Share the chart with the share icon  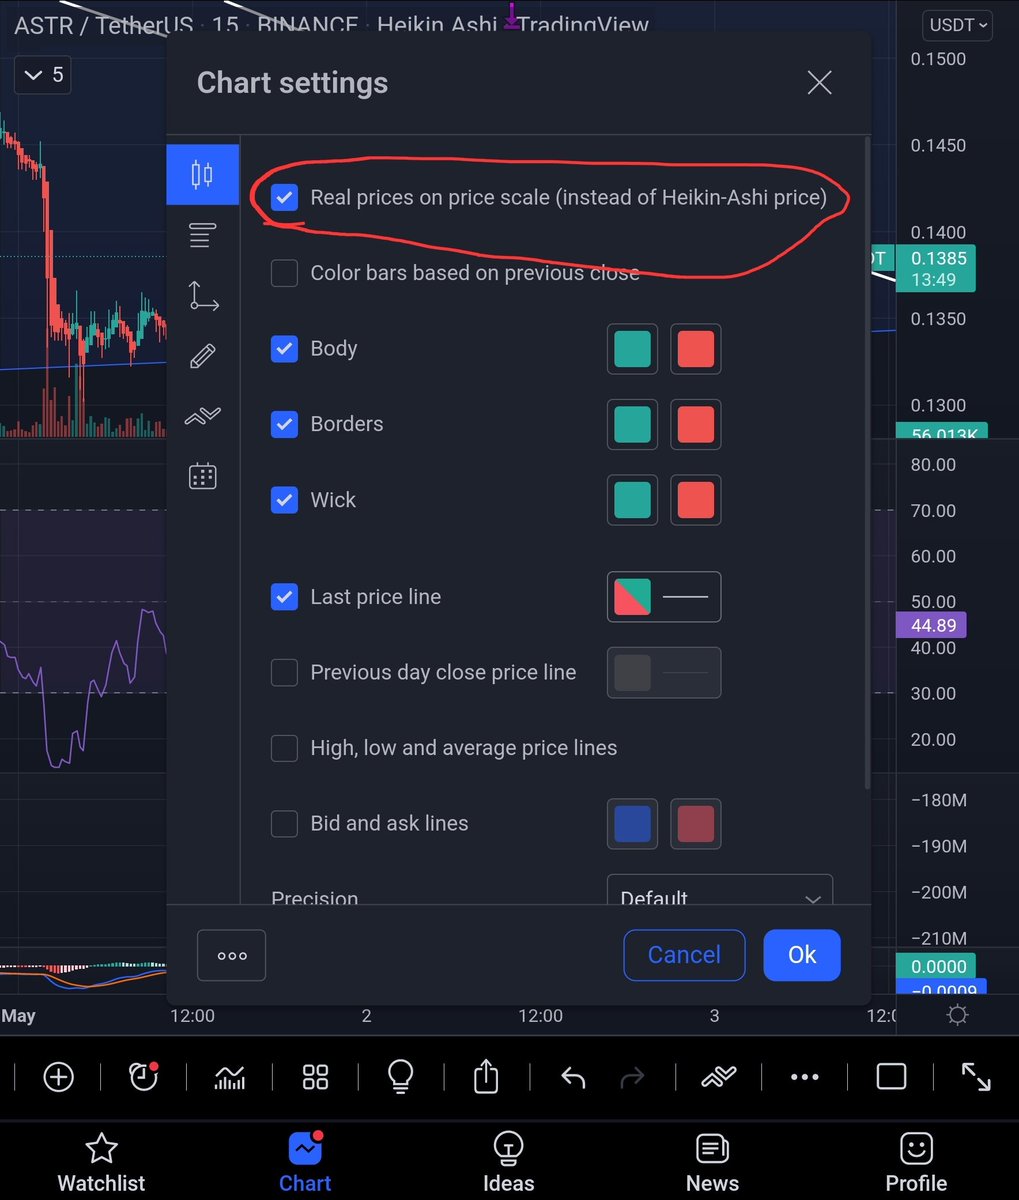pos(486,1077)
